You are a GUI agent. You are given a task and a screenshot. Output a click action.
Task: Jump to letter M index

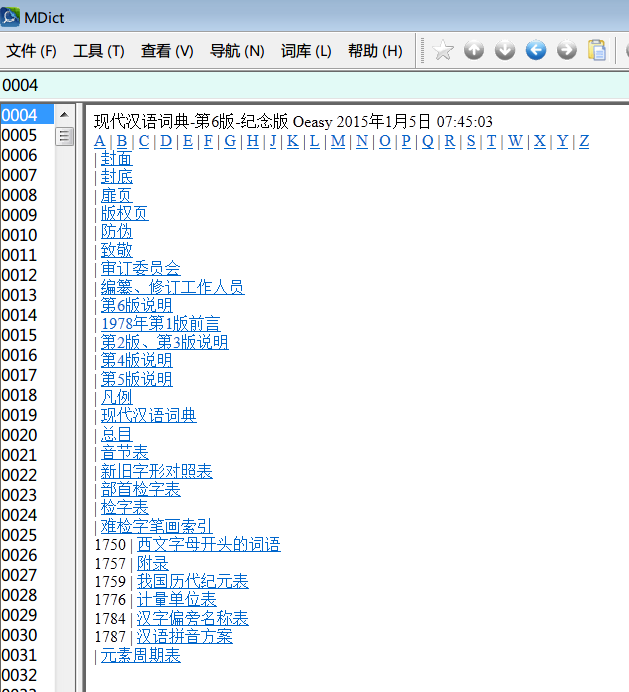[x=338, y=141]
